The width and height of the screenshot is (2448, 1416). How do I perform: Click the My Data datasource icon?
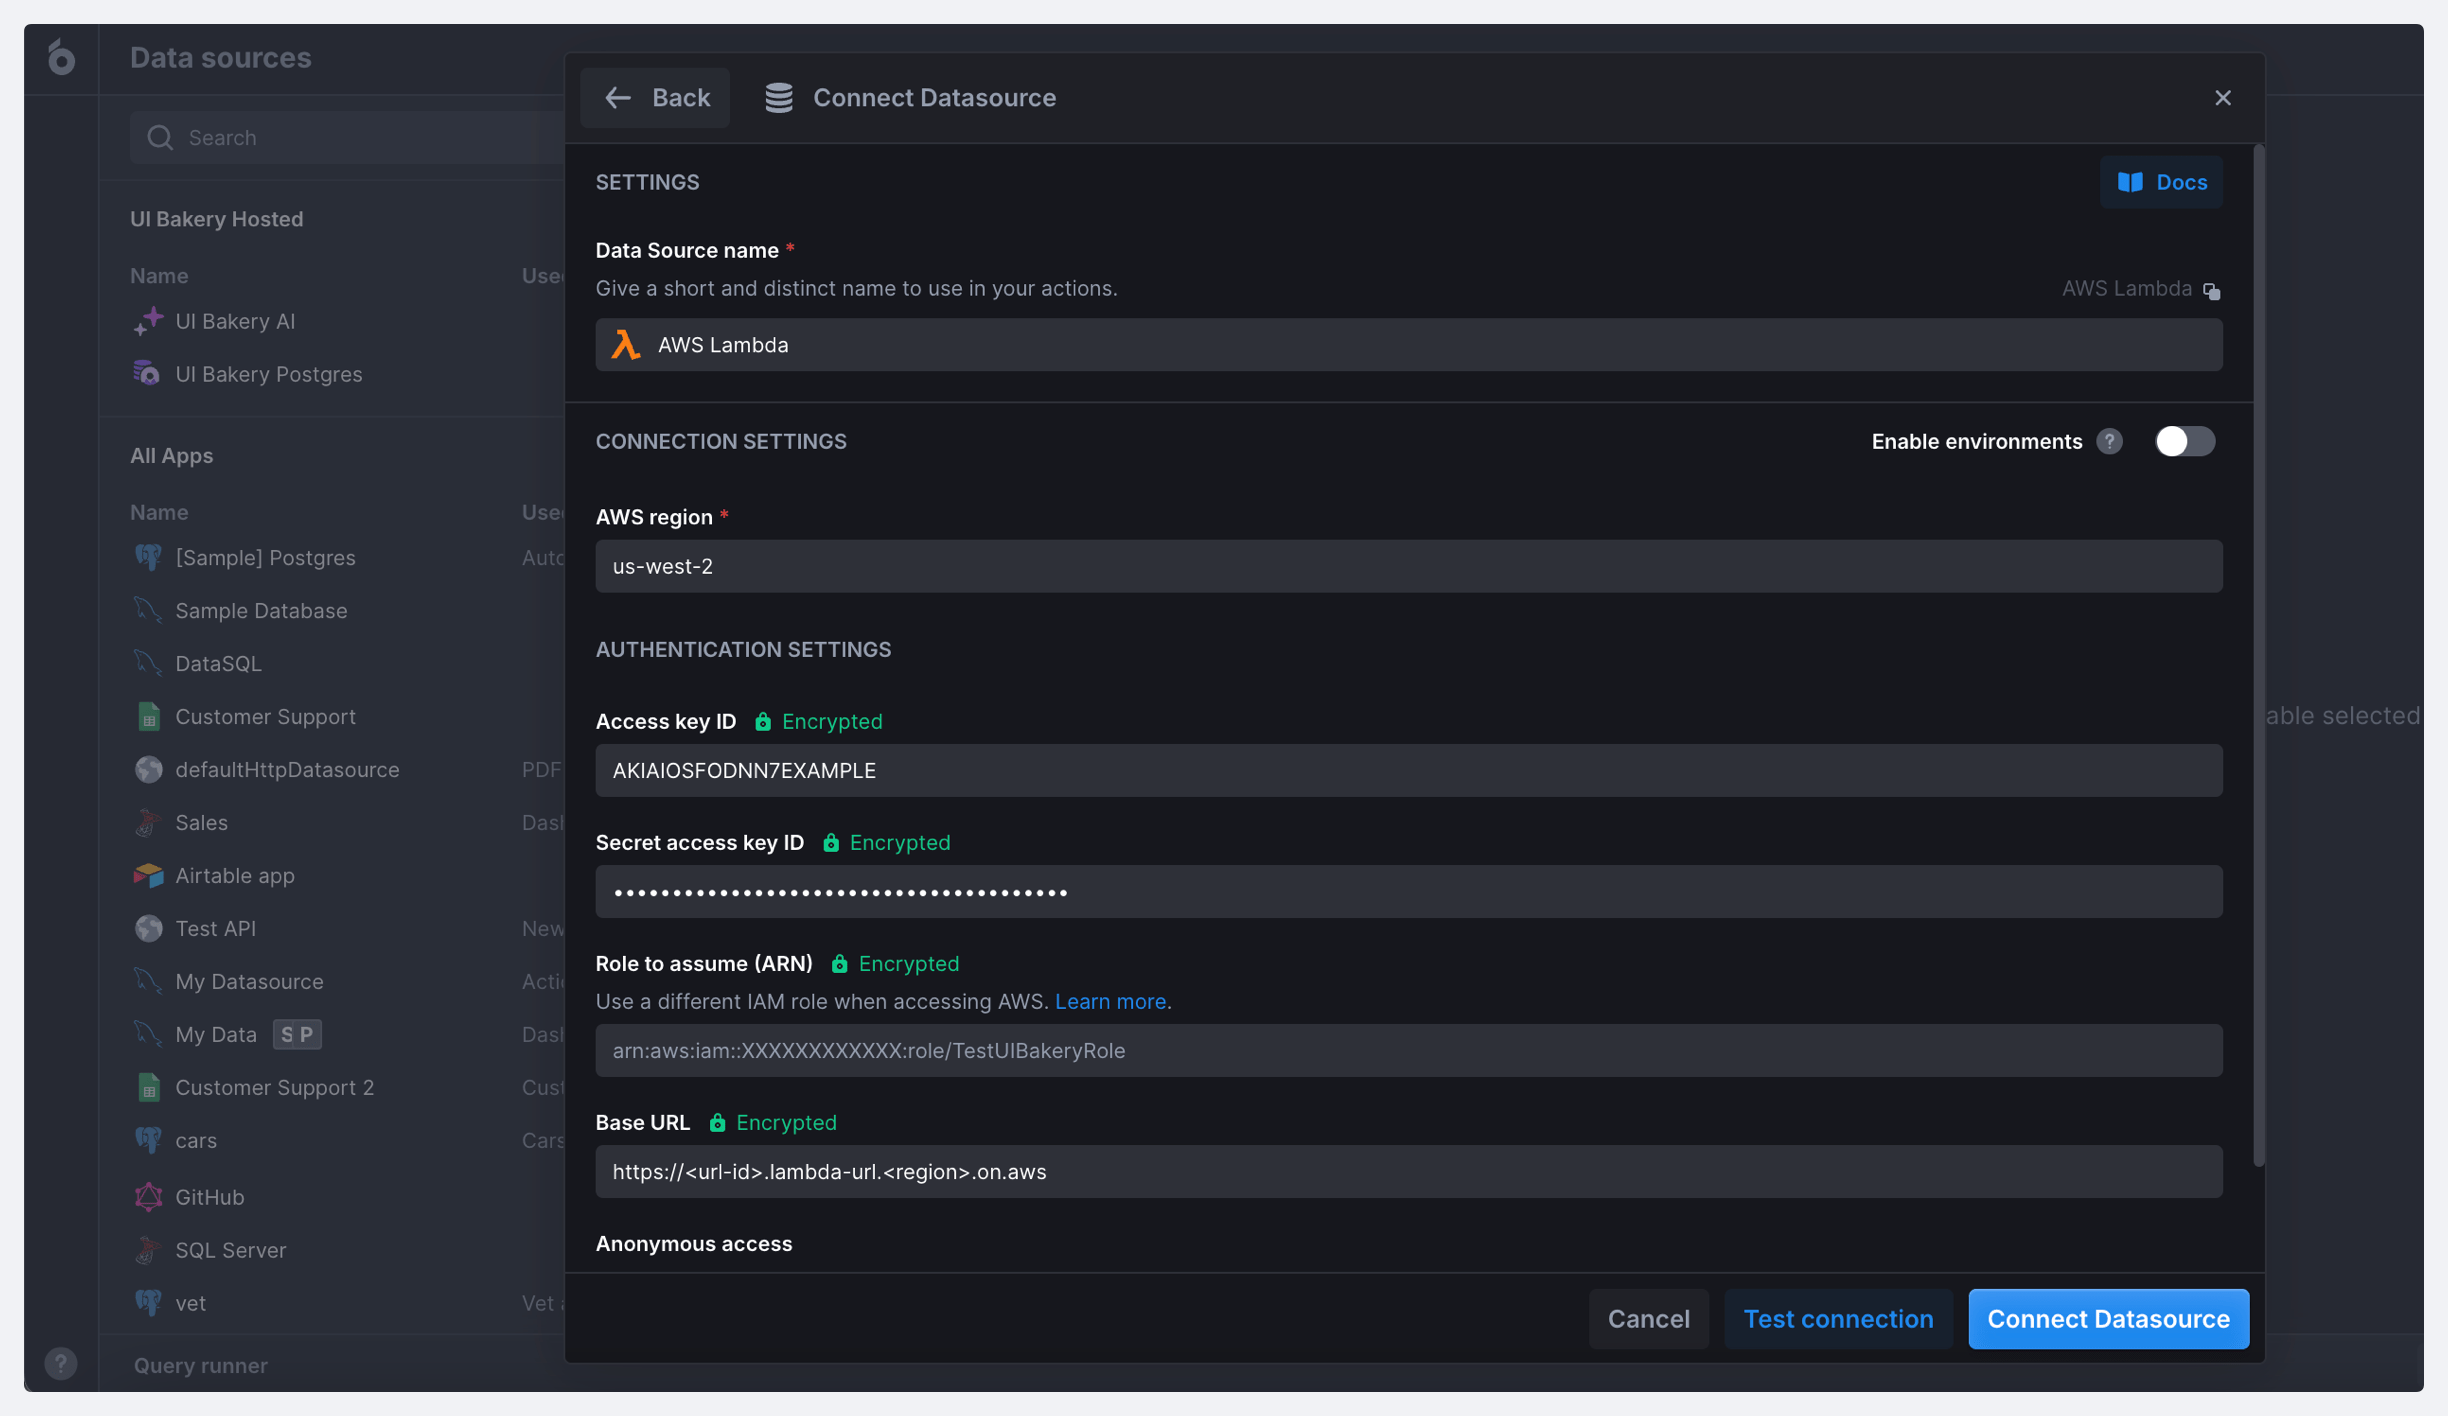148,1035
